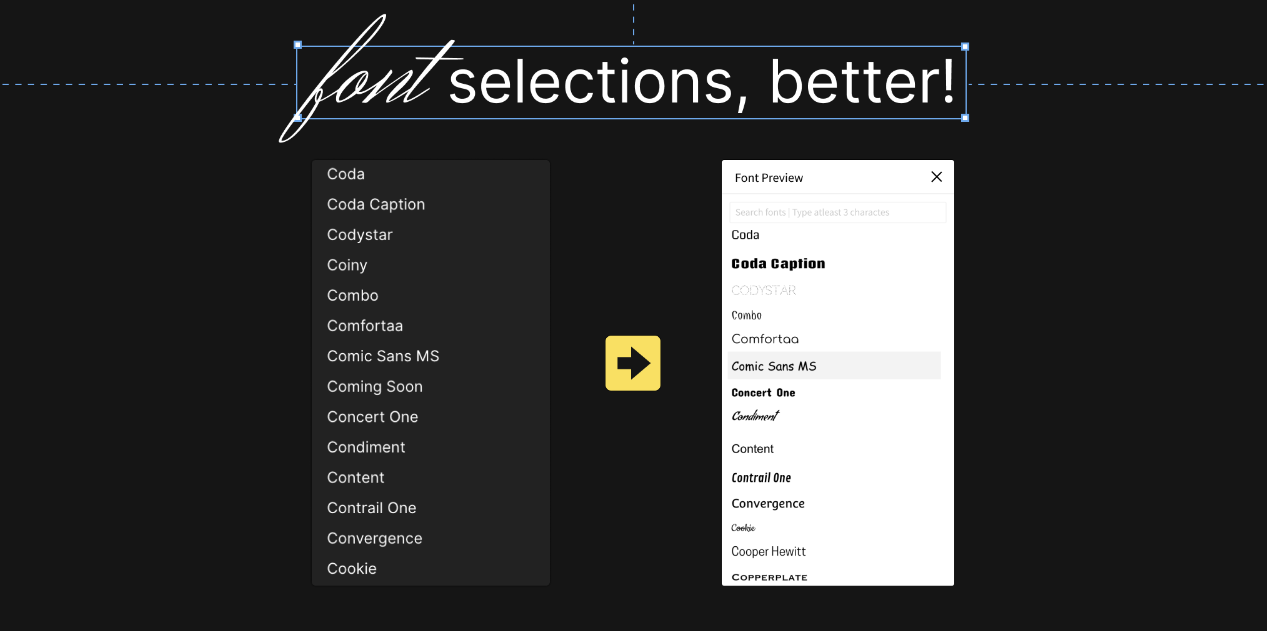Select Concert One in the preview panel
Image resolution: width=1267 pixels, height=631 pixels.
763,392
